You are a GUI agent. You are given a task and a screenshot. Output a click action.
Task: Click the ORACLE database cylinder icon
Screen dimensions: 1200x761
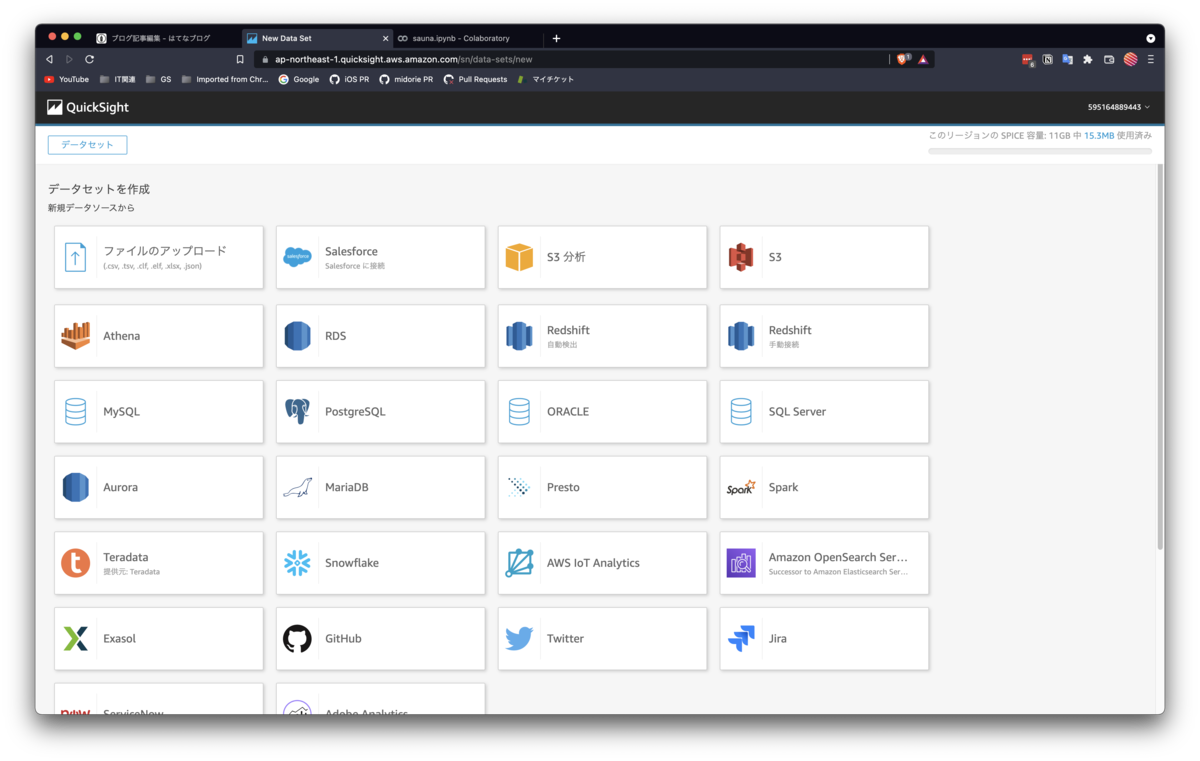coord(519,411)
